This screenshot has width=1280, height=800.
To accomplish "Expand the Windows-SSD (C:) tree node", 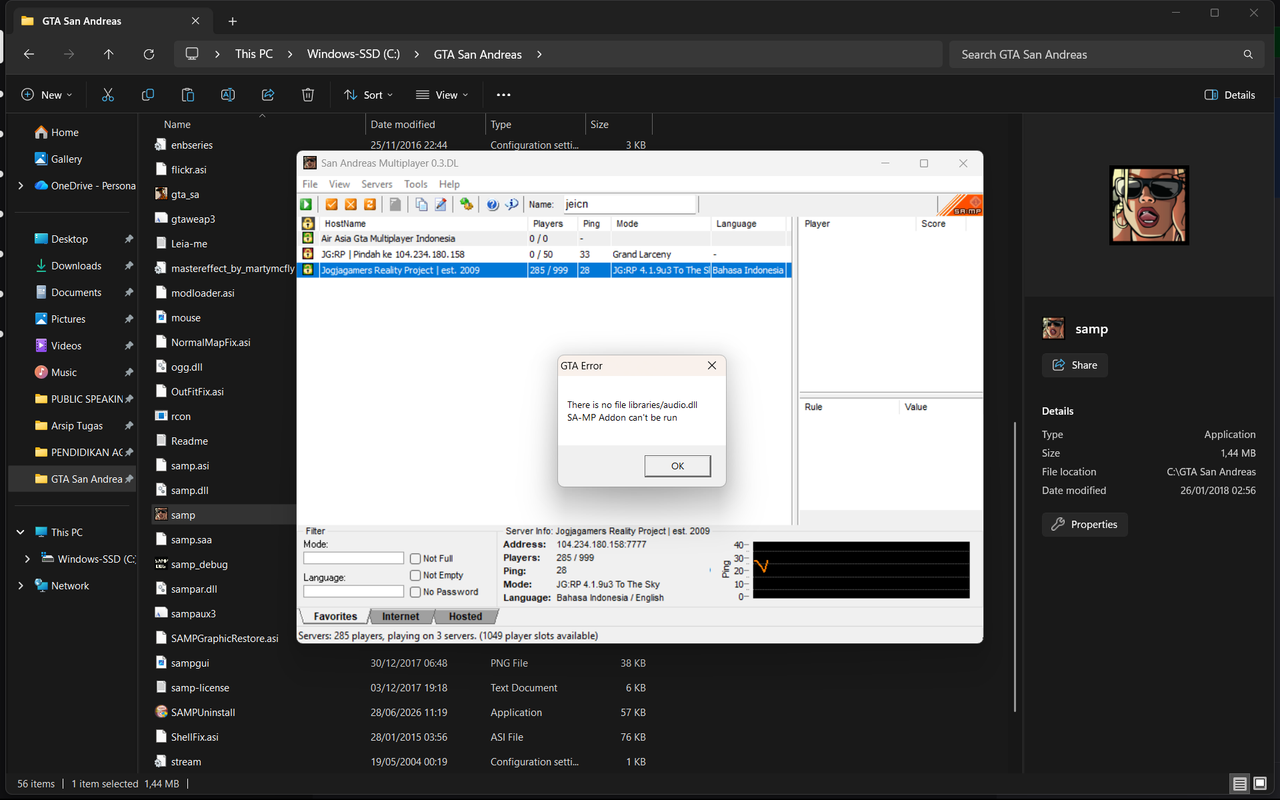I will [27, 559].
